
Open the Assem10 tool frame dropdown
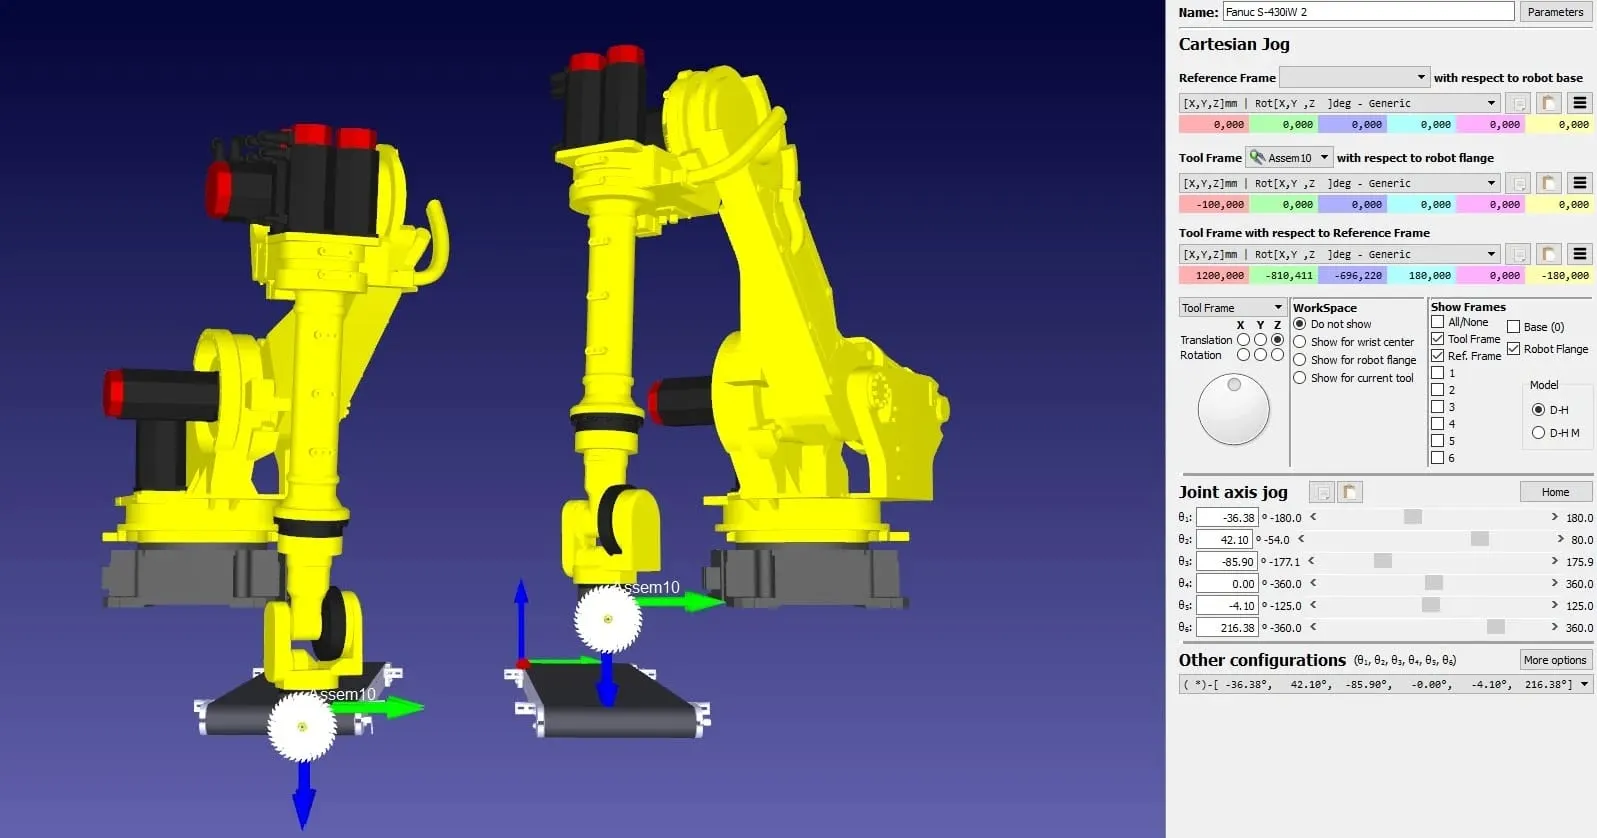[x=1289, y=157]
